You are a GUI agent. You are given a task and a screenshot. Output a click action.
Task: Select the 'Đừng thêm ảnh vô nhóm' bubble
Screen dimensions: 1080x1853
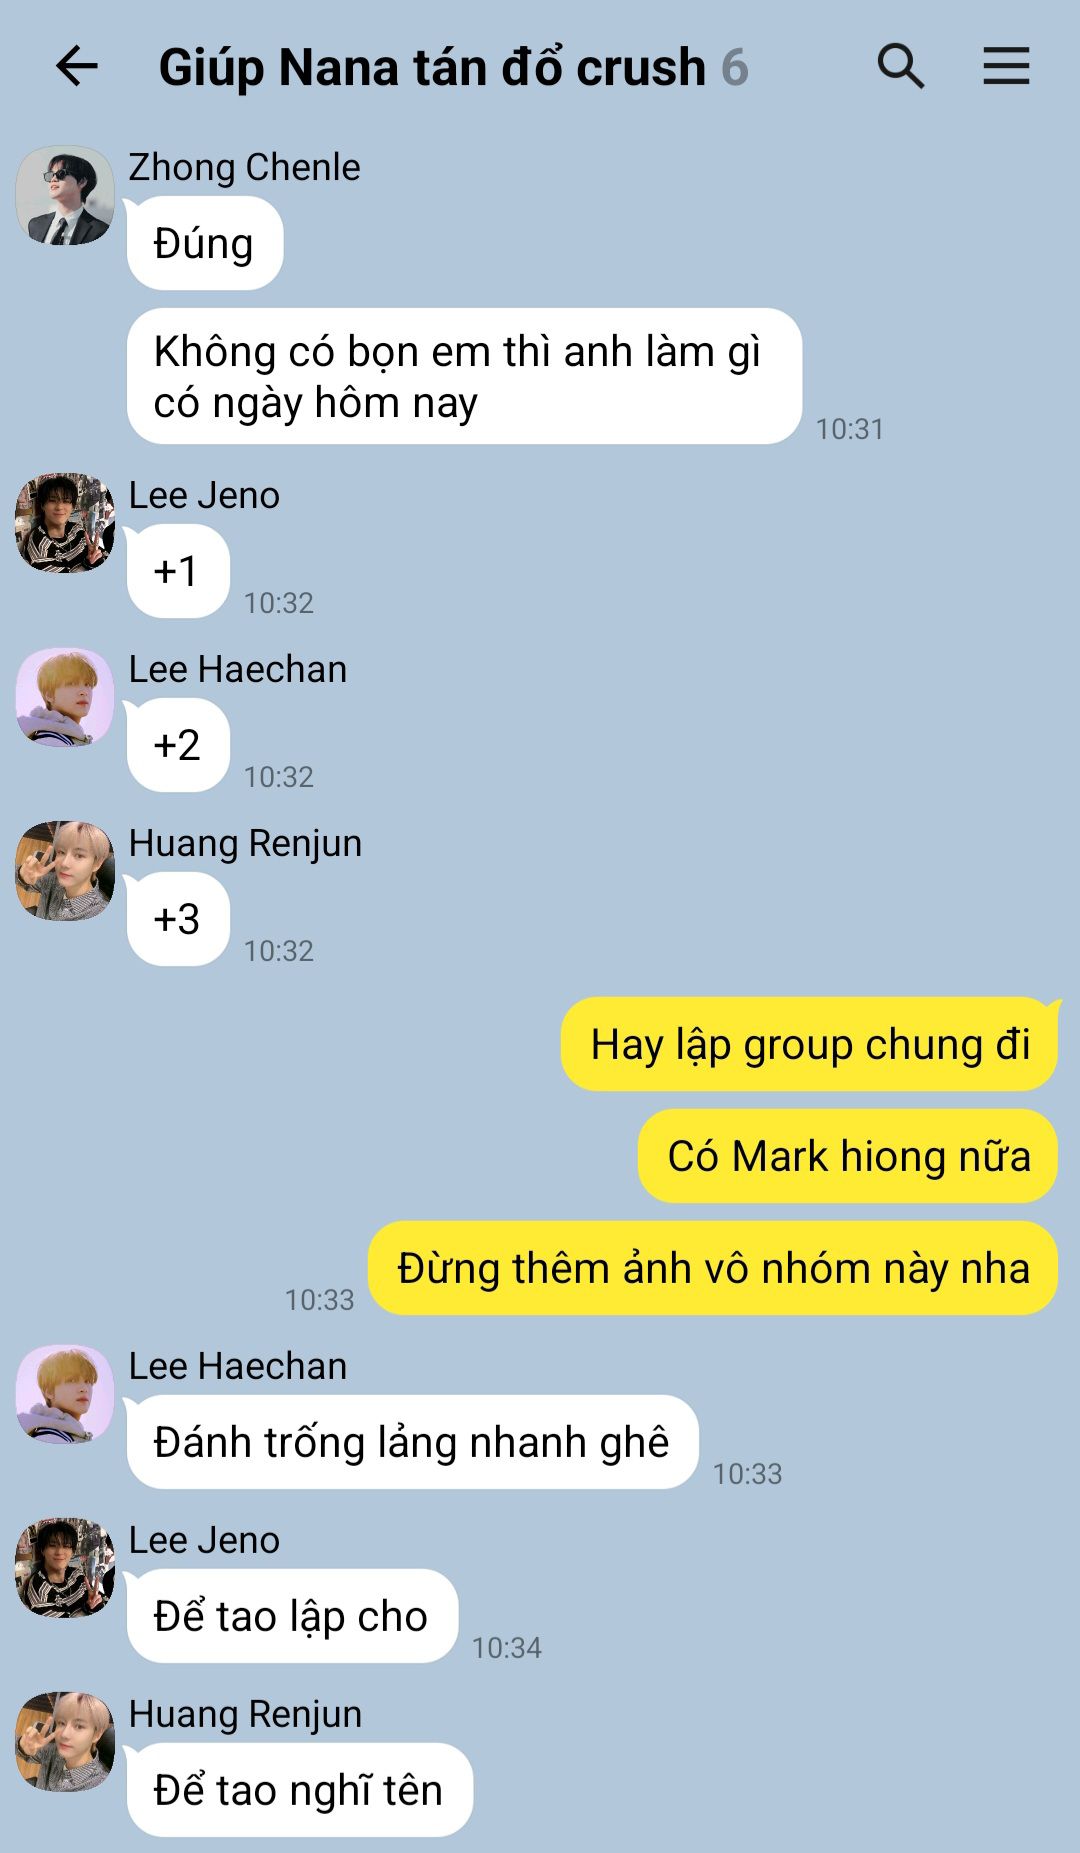point(713,1268)
